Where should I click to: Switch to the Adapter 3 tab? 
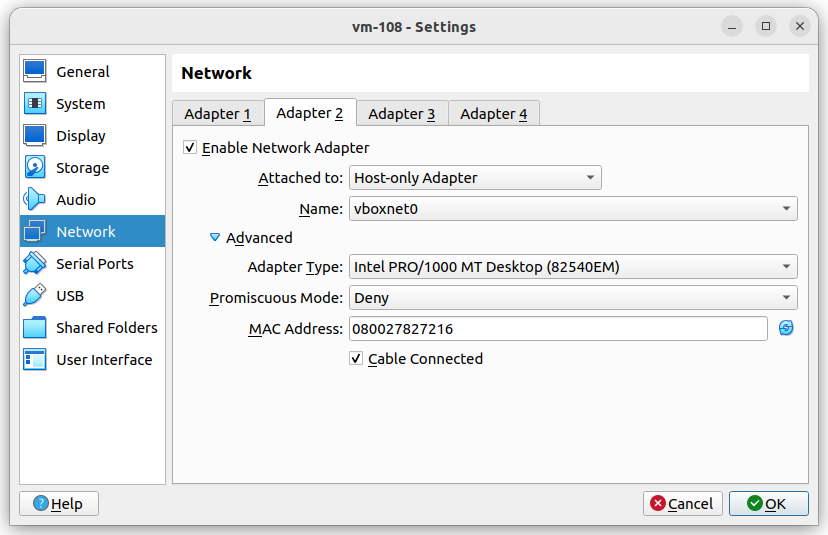pos(401,114)
